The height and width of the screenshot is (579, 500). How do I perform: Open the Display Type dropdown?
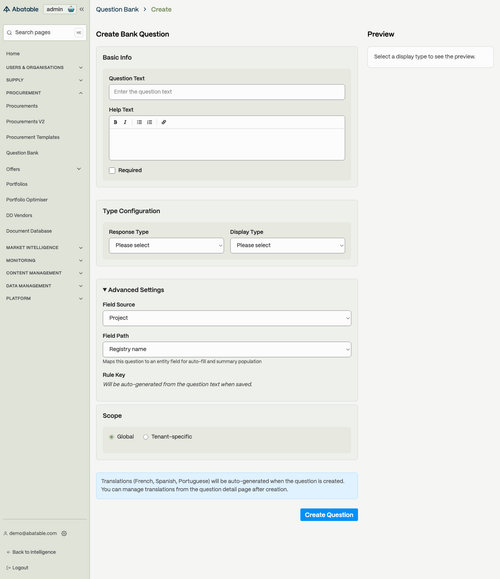pyautogui.click(x=288, y=246)
